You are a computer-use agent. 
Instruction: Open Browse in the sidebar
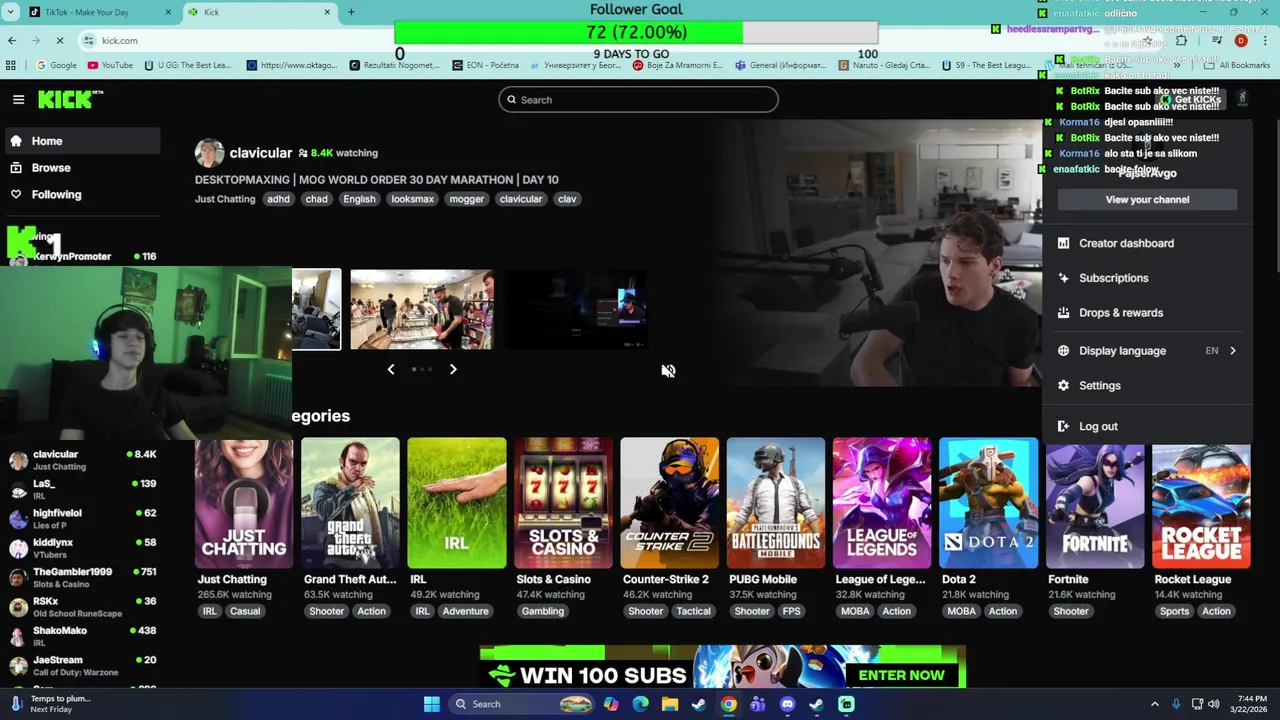(82, 168)
